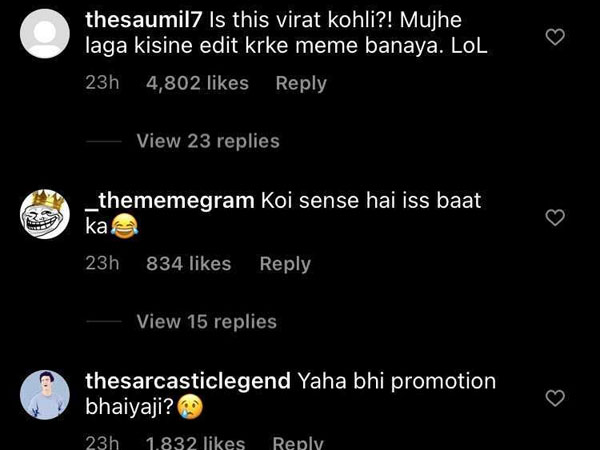Reply to _thememegram's comment
The width and height of the screenshot is (600, 450).
pyautogui.click(x=285, y=264)
